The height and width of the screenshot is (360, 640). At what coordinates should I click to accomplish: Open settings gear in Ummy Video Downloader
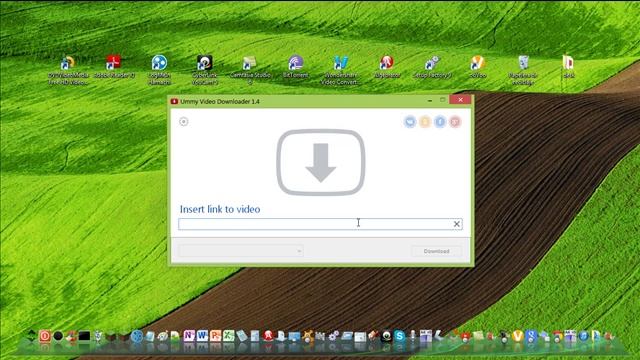coord(184,122)
